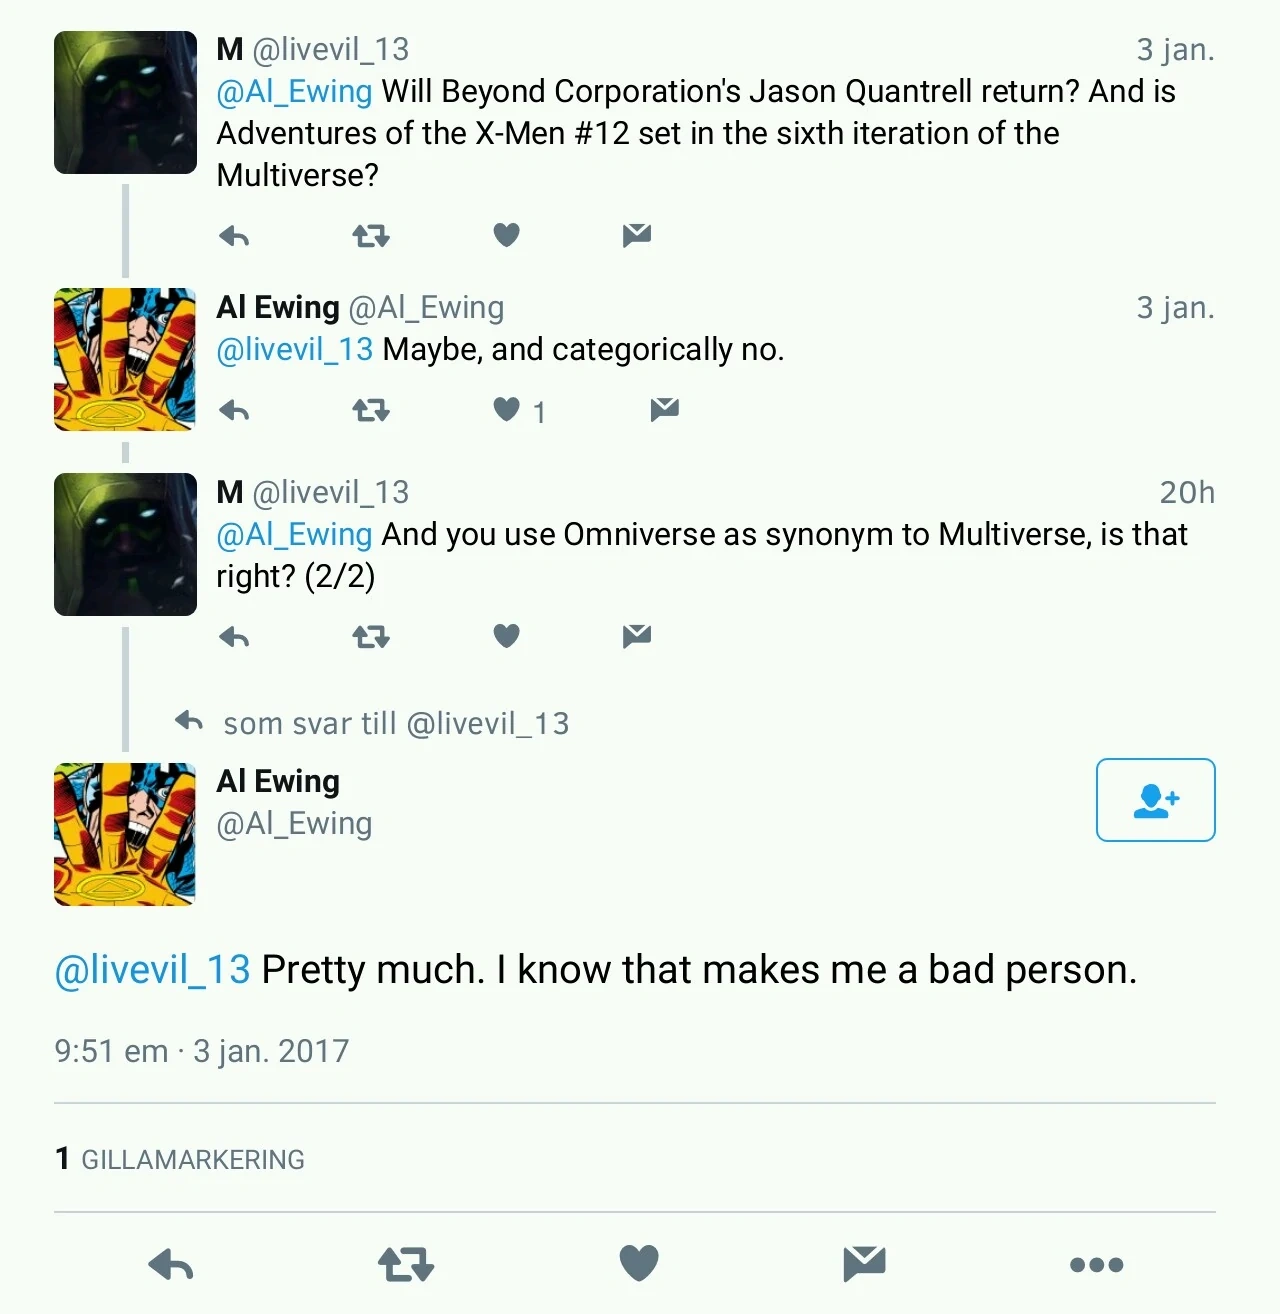
Task: Open more options three-dots menu
Action: tap(1096, 1265)
